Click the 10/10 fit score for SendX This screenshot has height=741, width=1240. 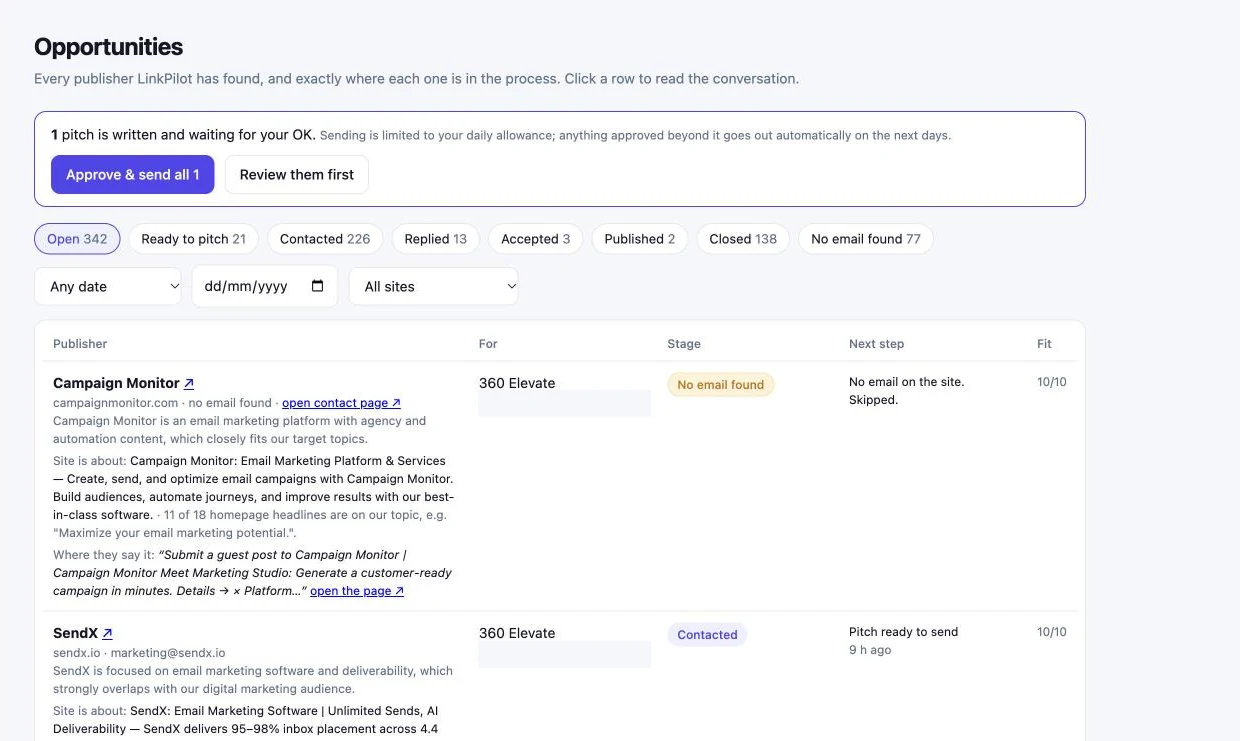tap(1052, 632)
